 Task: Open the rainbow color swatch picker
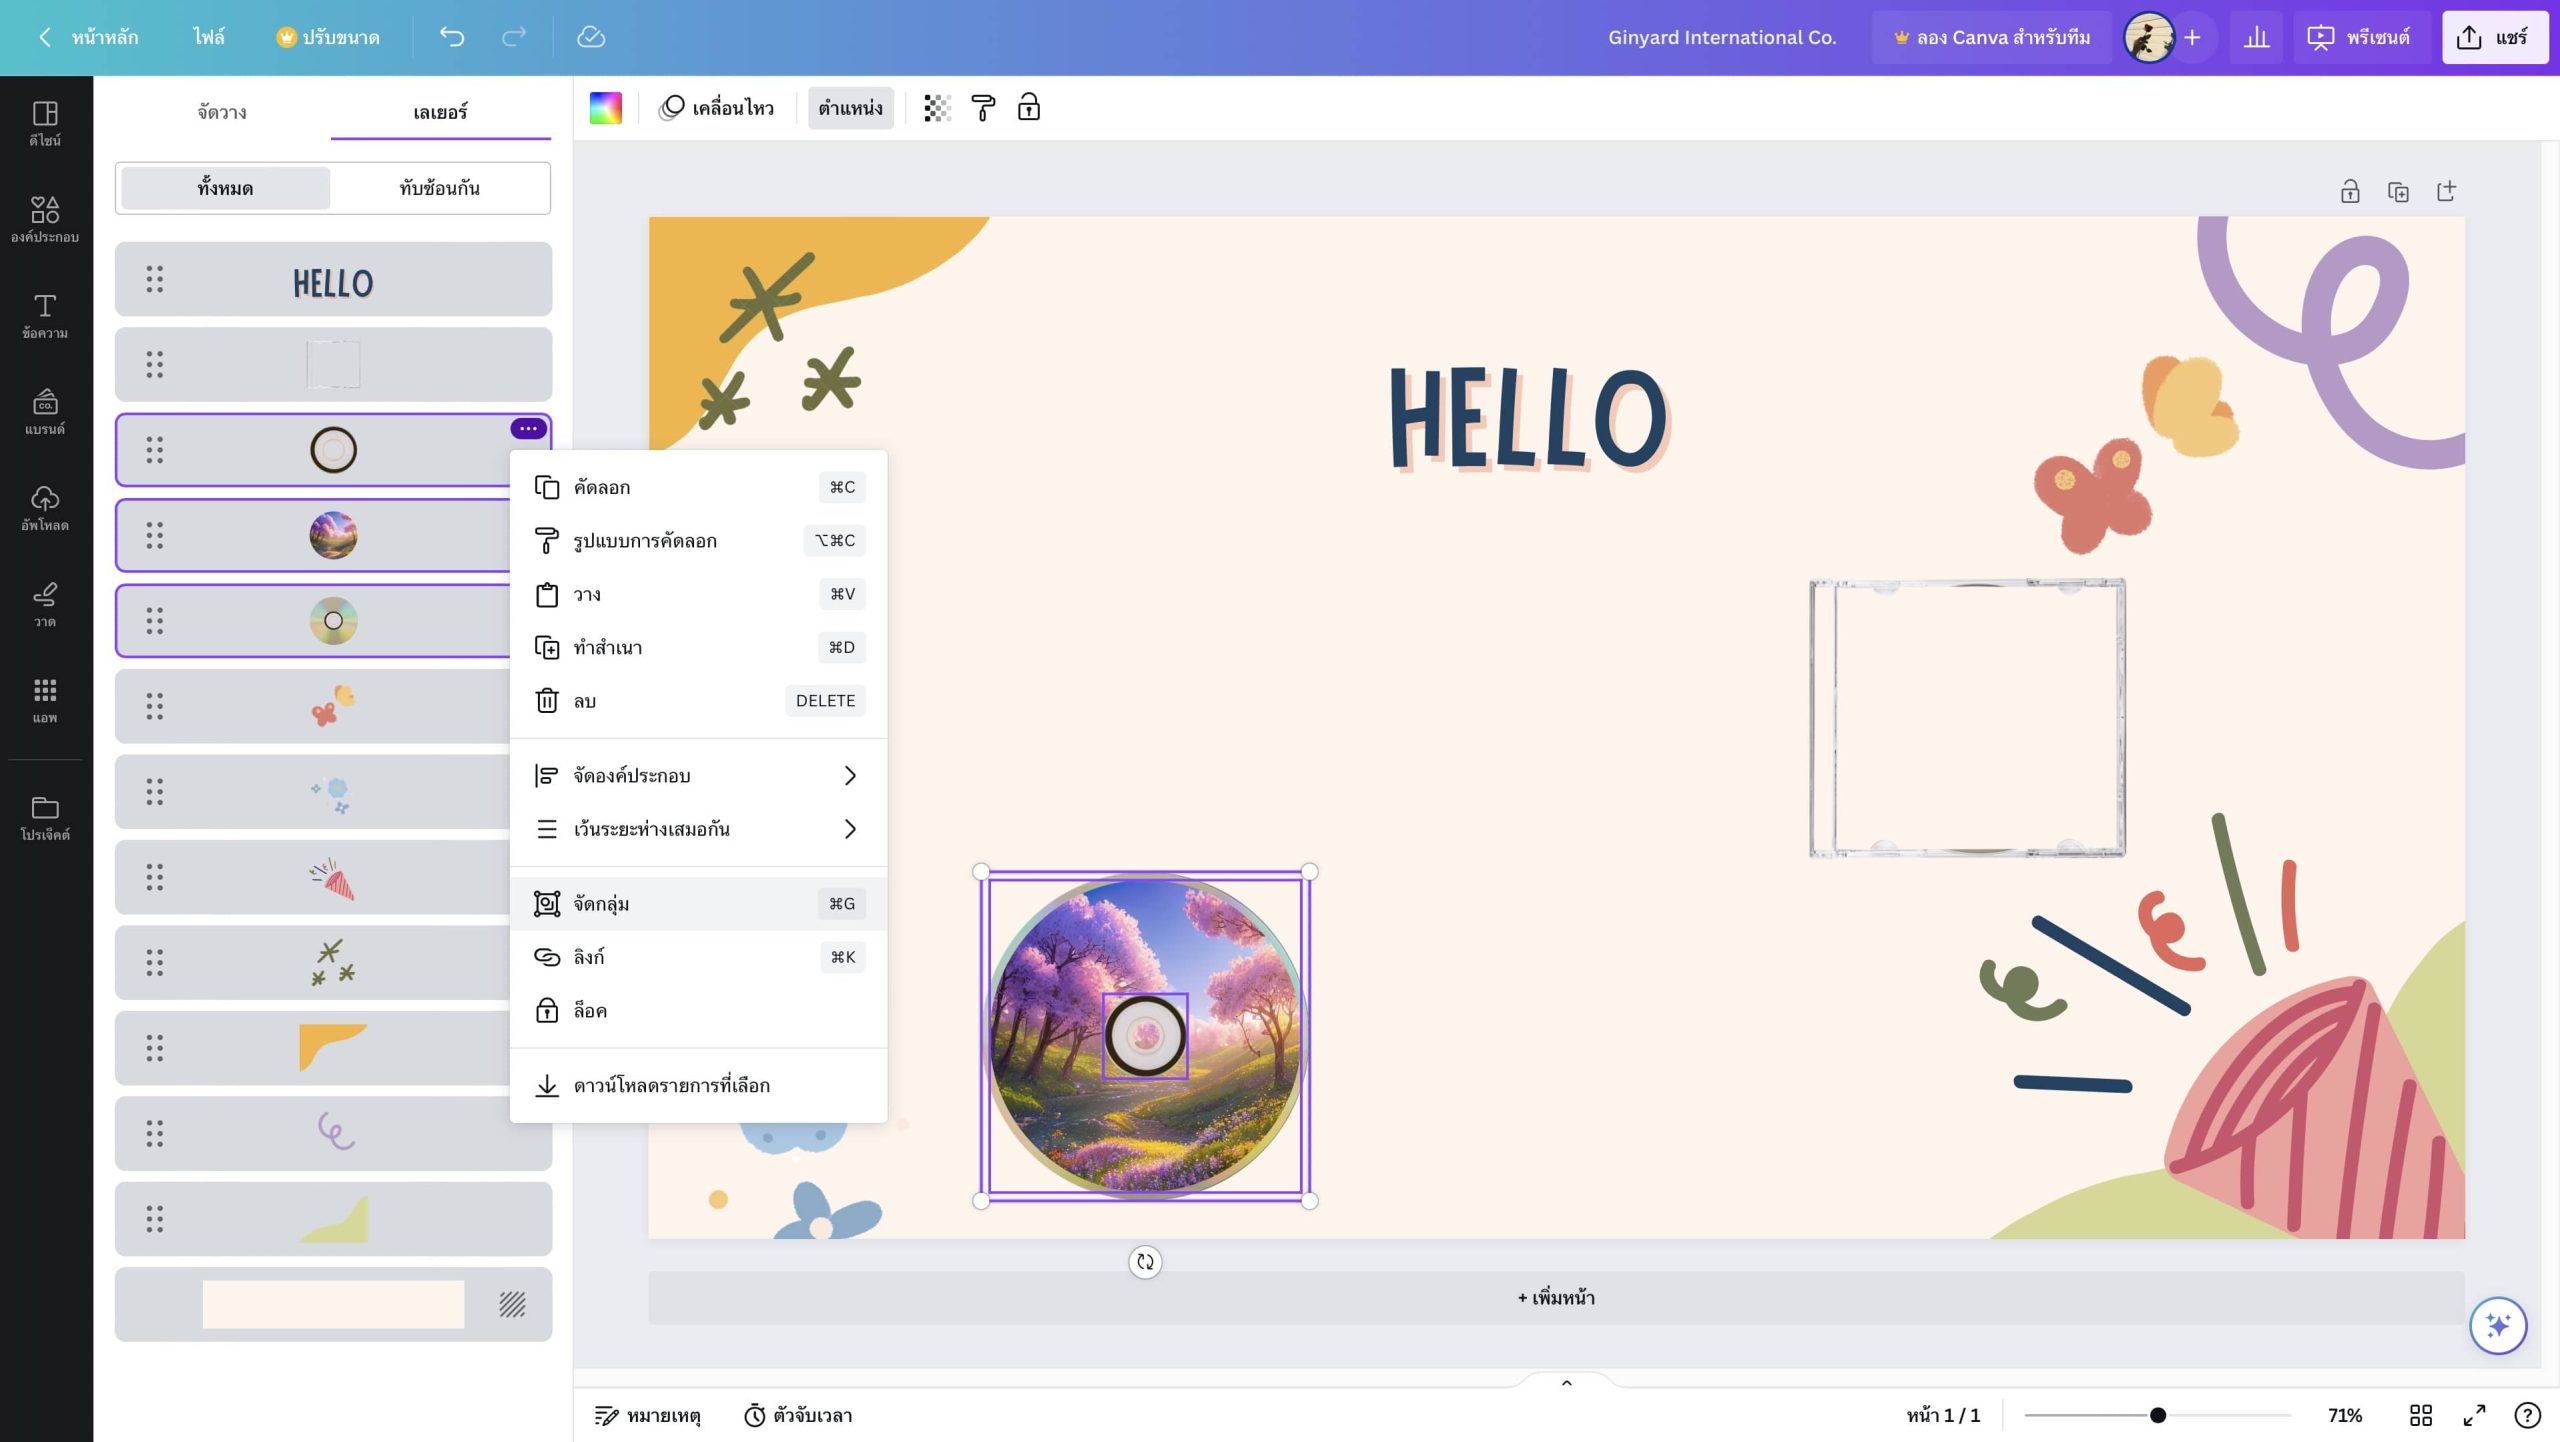[x=605, y=108]
